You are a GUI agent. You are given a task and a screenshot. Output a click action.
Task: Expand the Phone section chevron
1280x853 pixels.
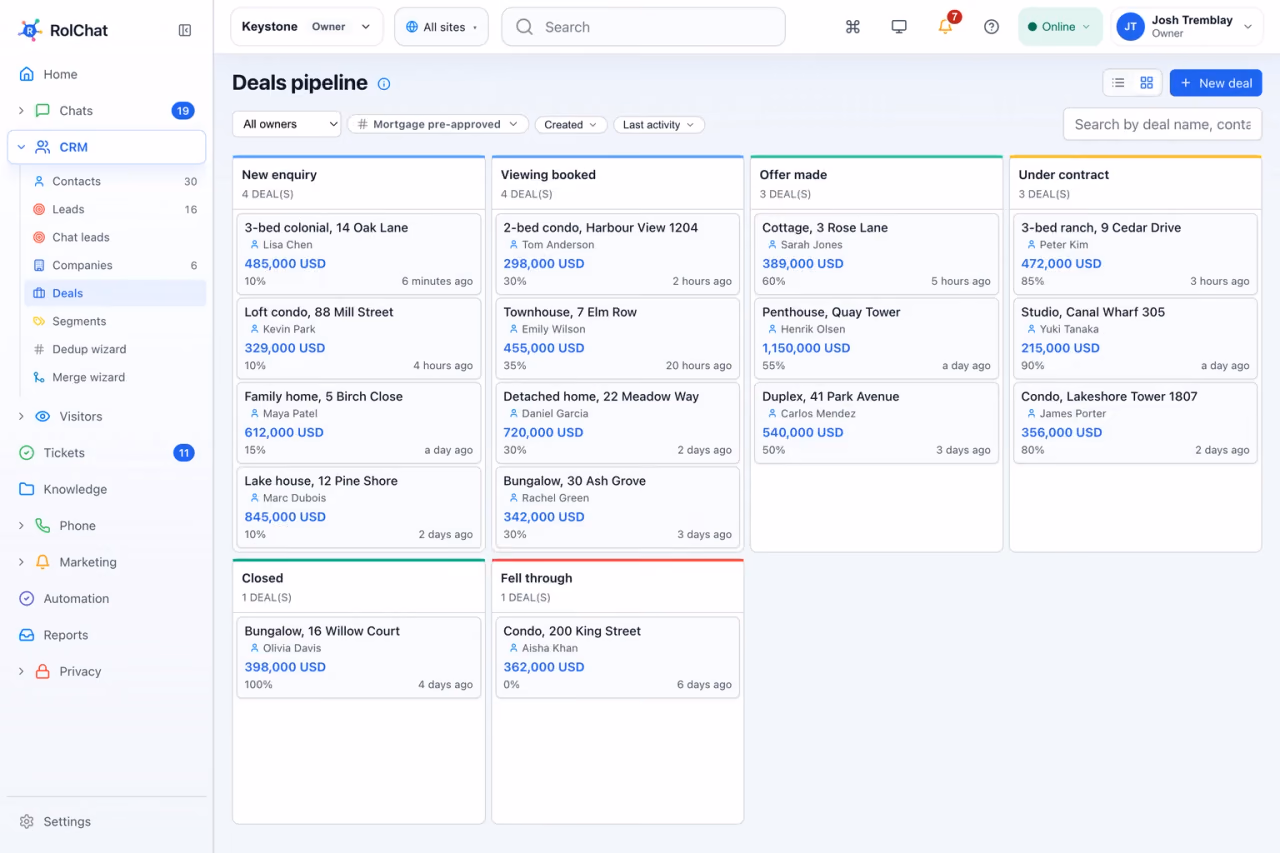[21, 526]
